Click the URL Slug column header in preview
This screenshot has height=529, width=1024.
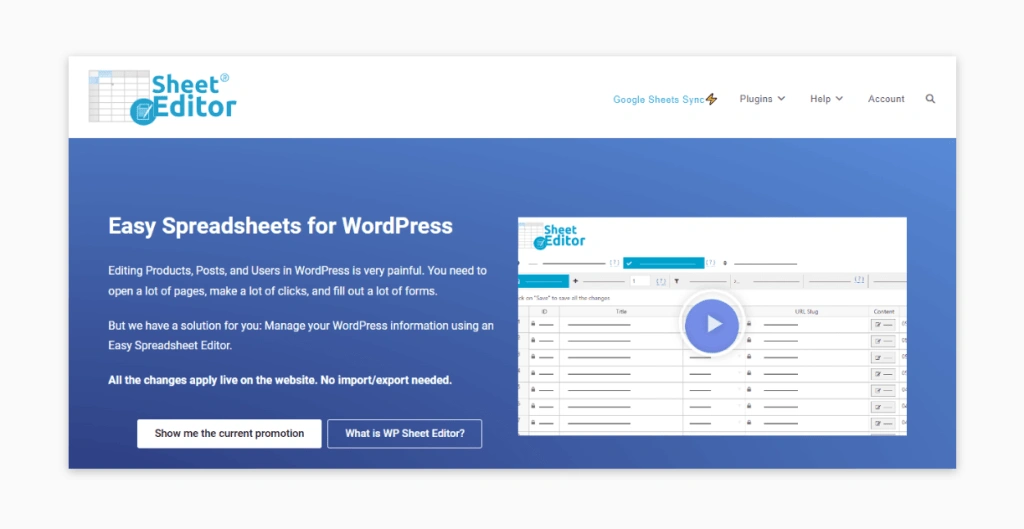[806, 312]
